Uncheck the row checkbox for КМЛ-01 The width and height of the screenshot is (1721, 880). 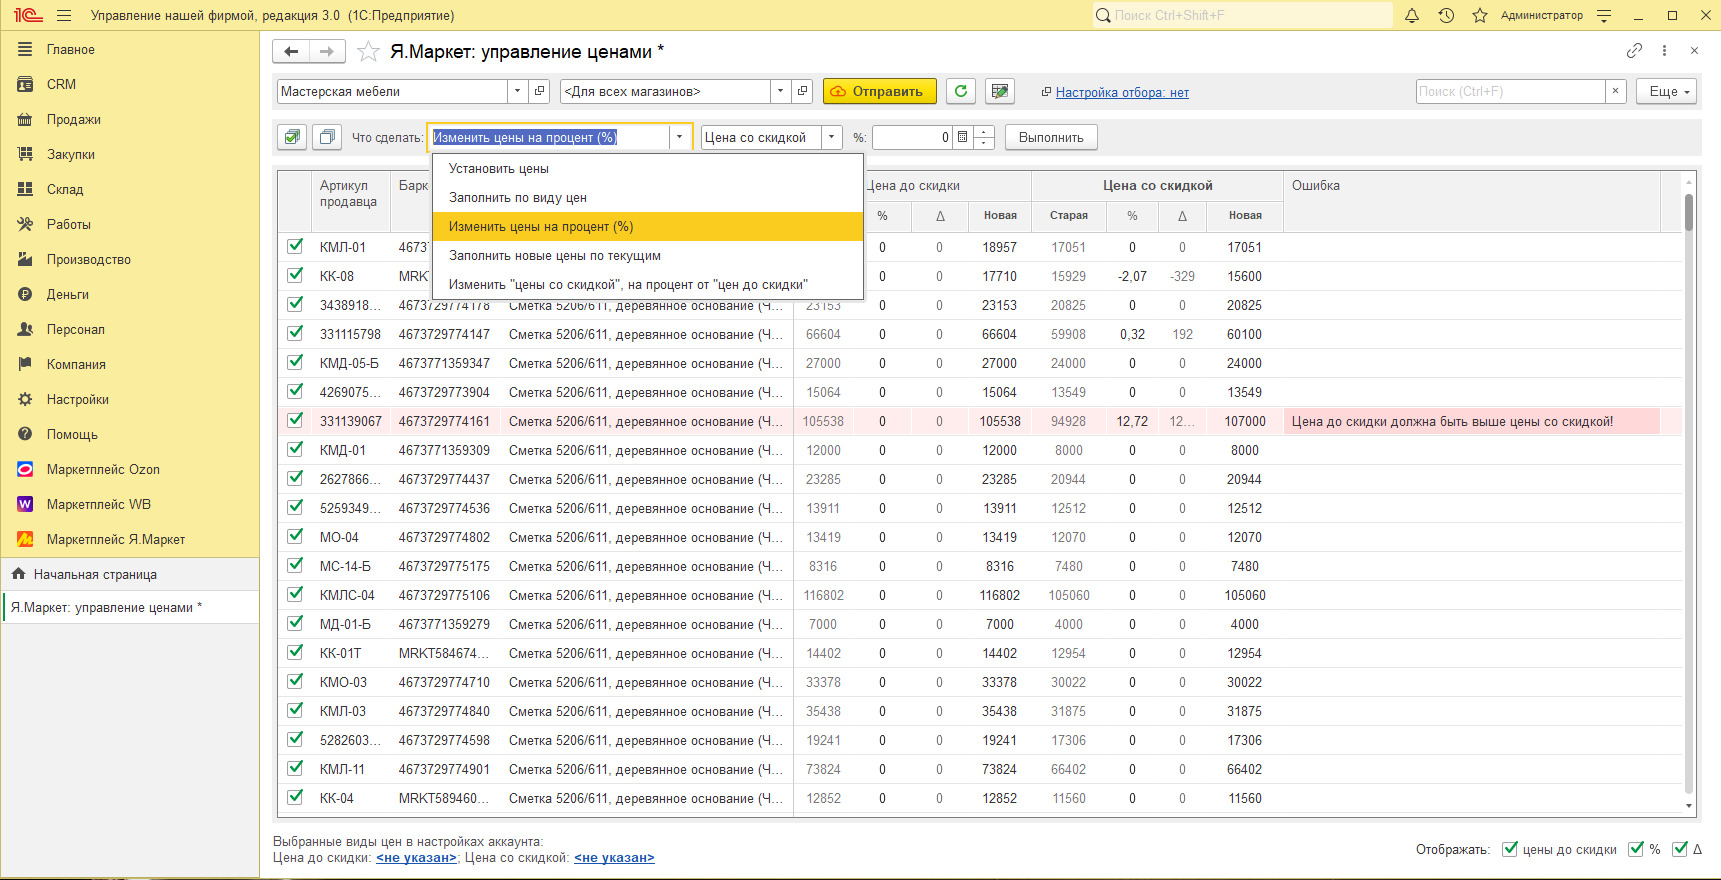(295, 246)
